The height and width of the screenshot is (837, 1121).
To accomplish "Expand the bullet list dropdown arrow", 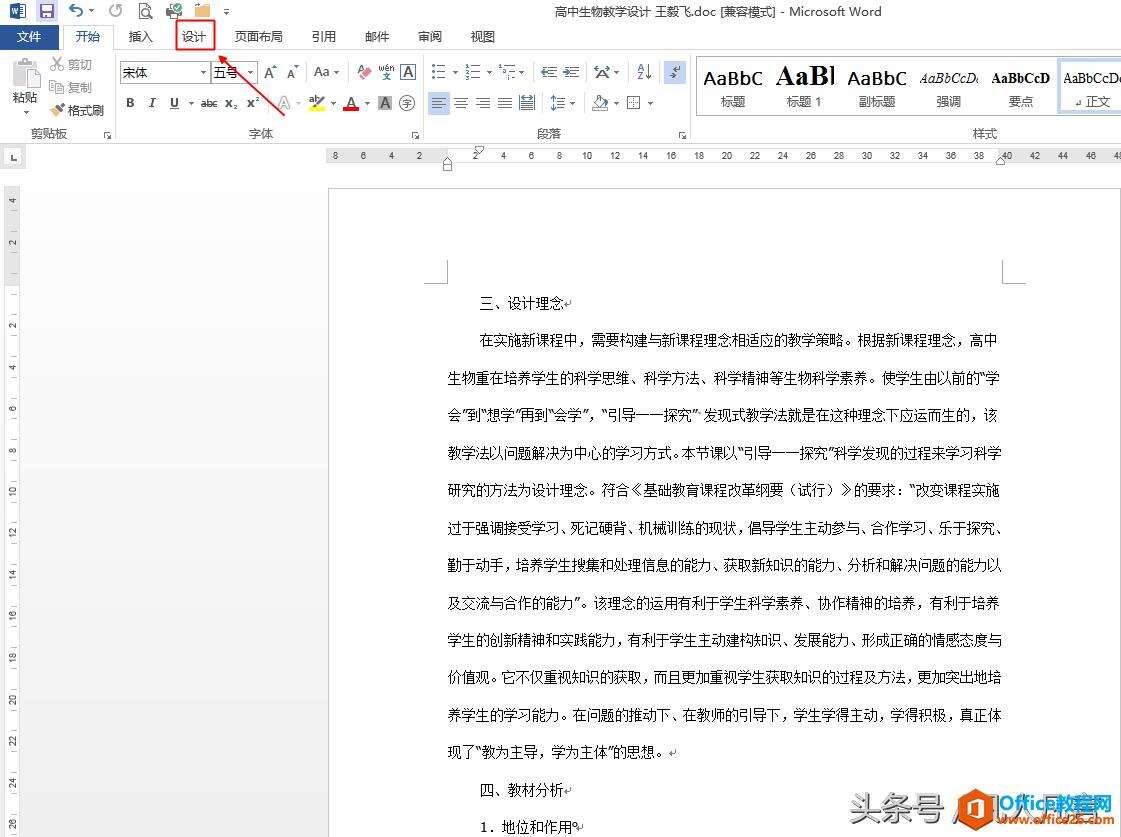I will click(x=455, y=72).
